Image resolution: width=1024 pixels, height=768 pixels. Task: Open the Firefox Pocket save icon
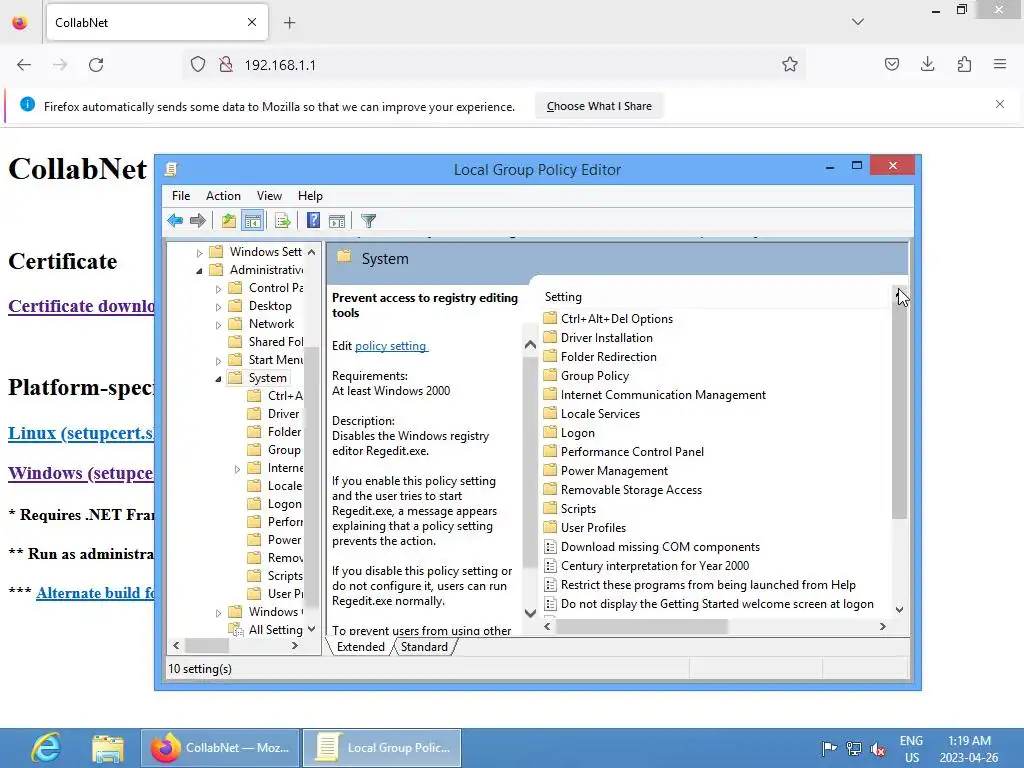coord(891,64)
